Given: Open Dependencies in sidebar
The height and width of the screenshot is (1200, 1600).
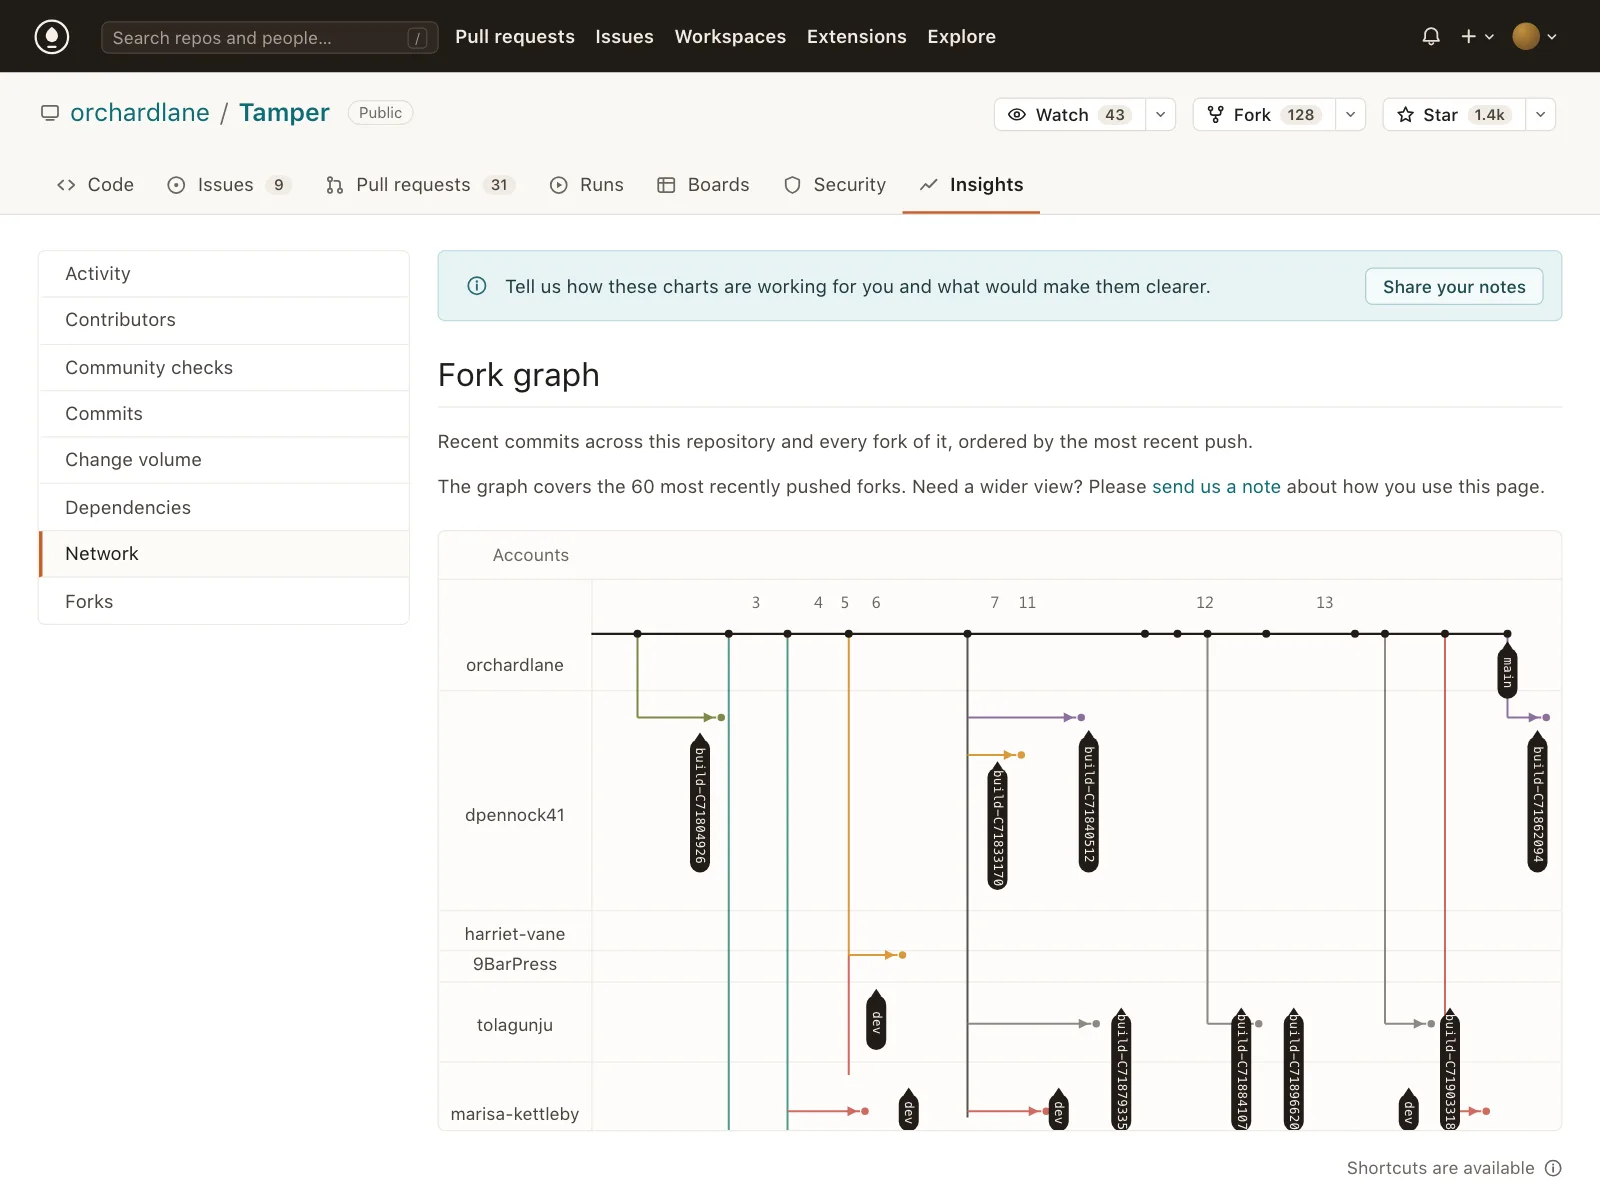Looking at the screenshot, I should tap(224, 508).
